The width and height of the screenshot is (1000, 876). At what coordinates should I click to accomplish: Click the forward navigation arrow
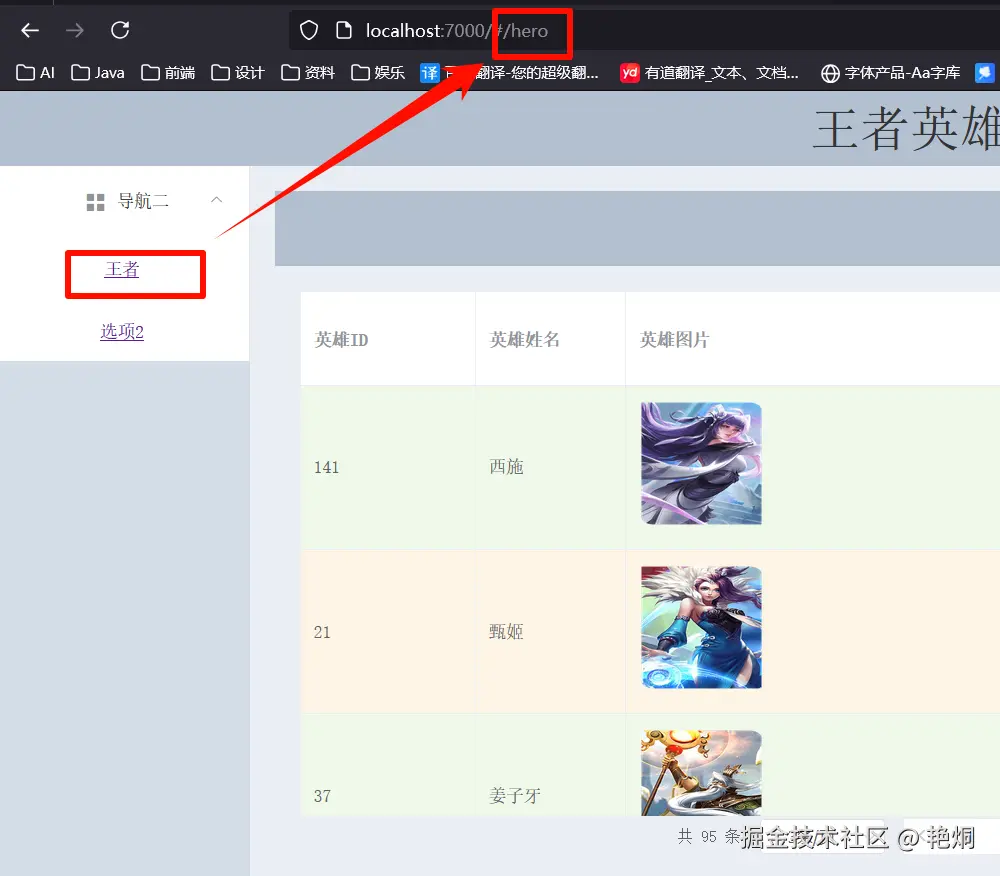[74, 30]
